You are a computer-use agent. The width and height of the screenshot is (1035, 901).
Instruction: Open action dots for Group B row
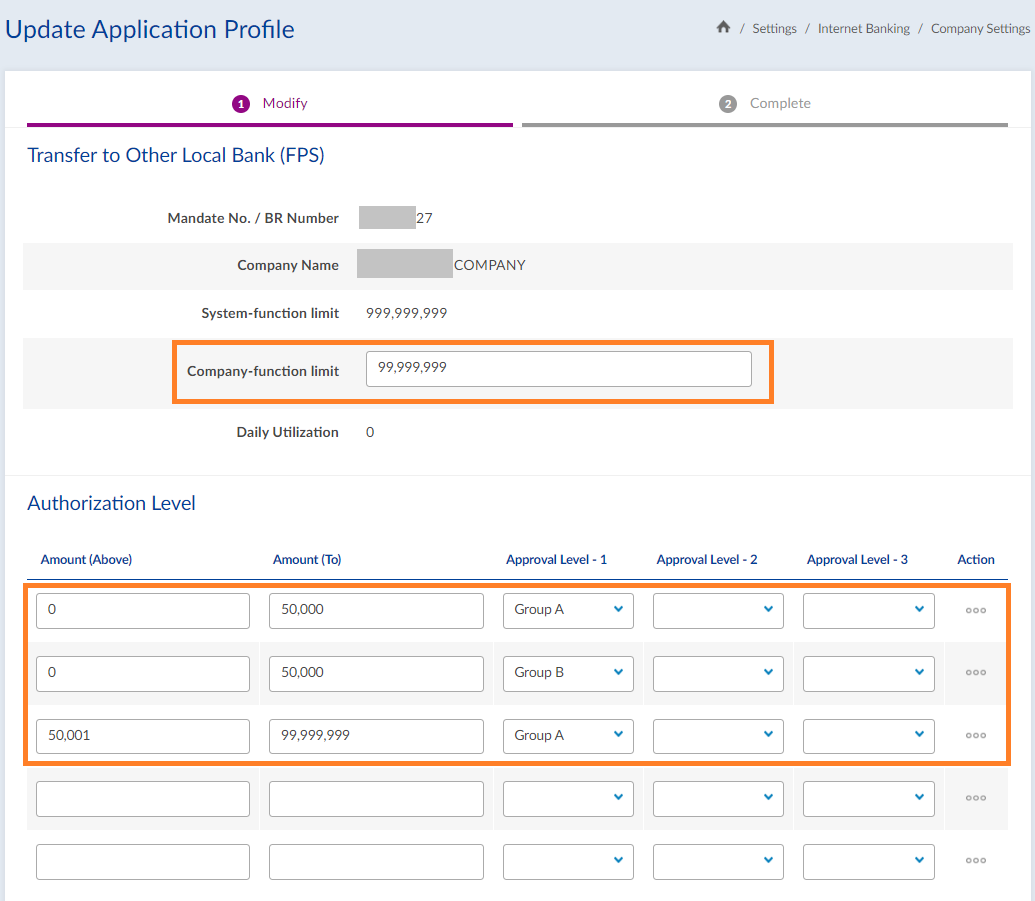[x=976, y=673]
